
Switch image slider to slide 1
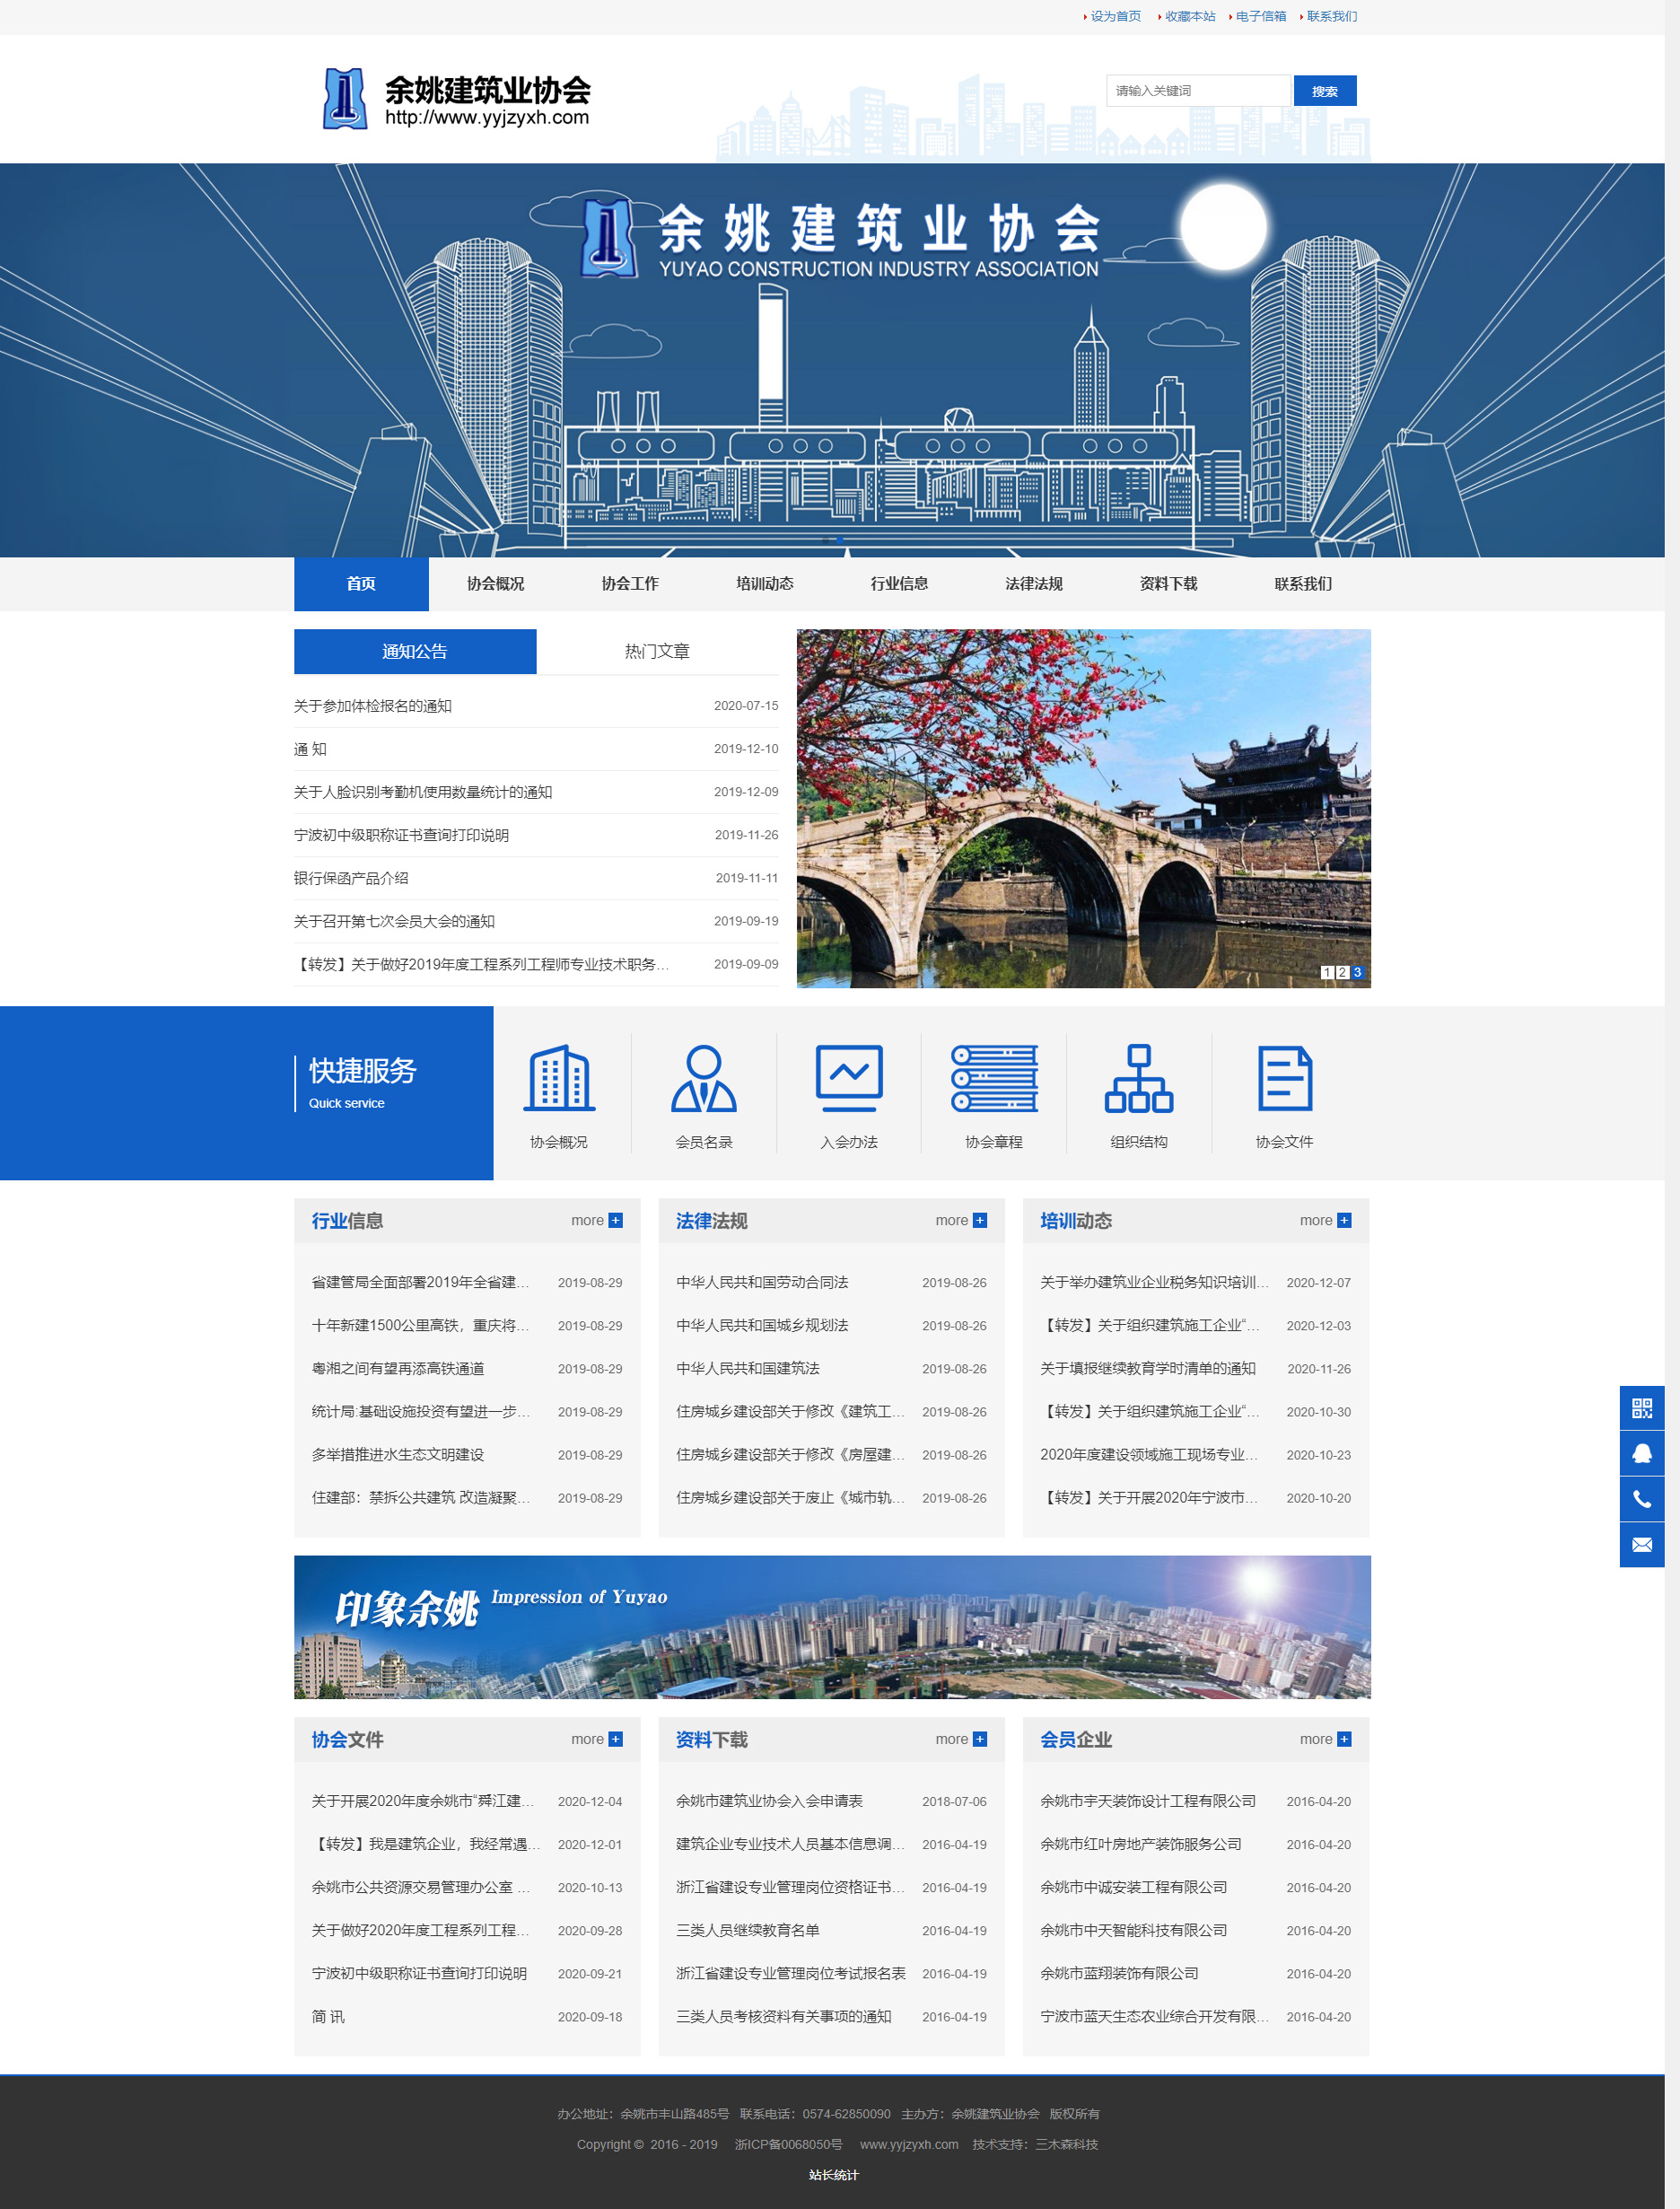[x=1326, y=972]
